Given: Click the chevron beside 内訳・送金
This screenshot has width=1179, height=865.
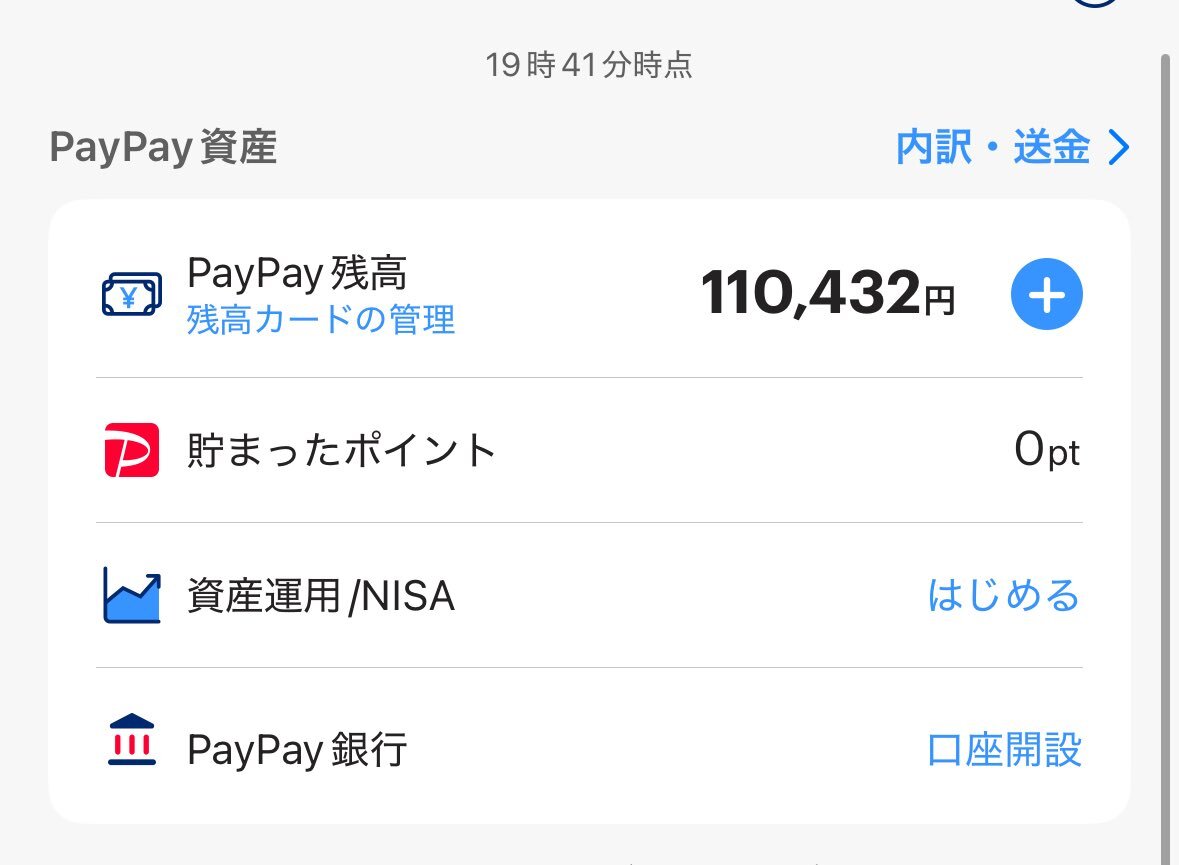Looking at the screenshot, I should point(1119,148).
